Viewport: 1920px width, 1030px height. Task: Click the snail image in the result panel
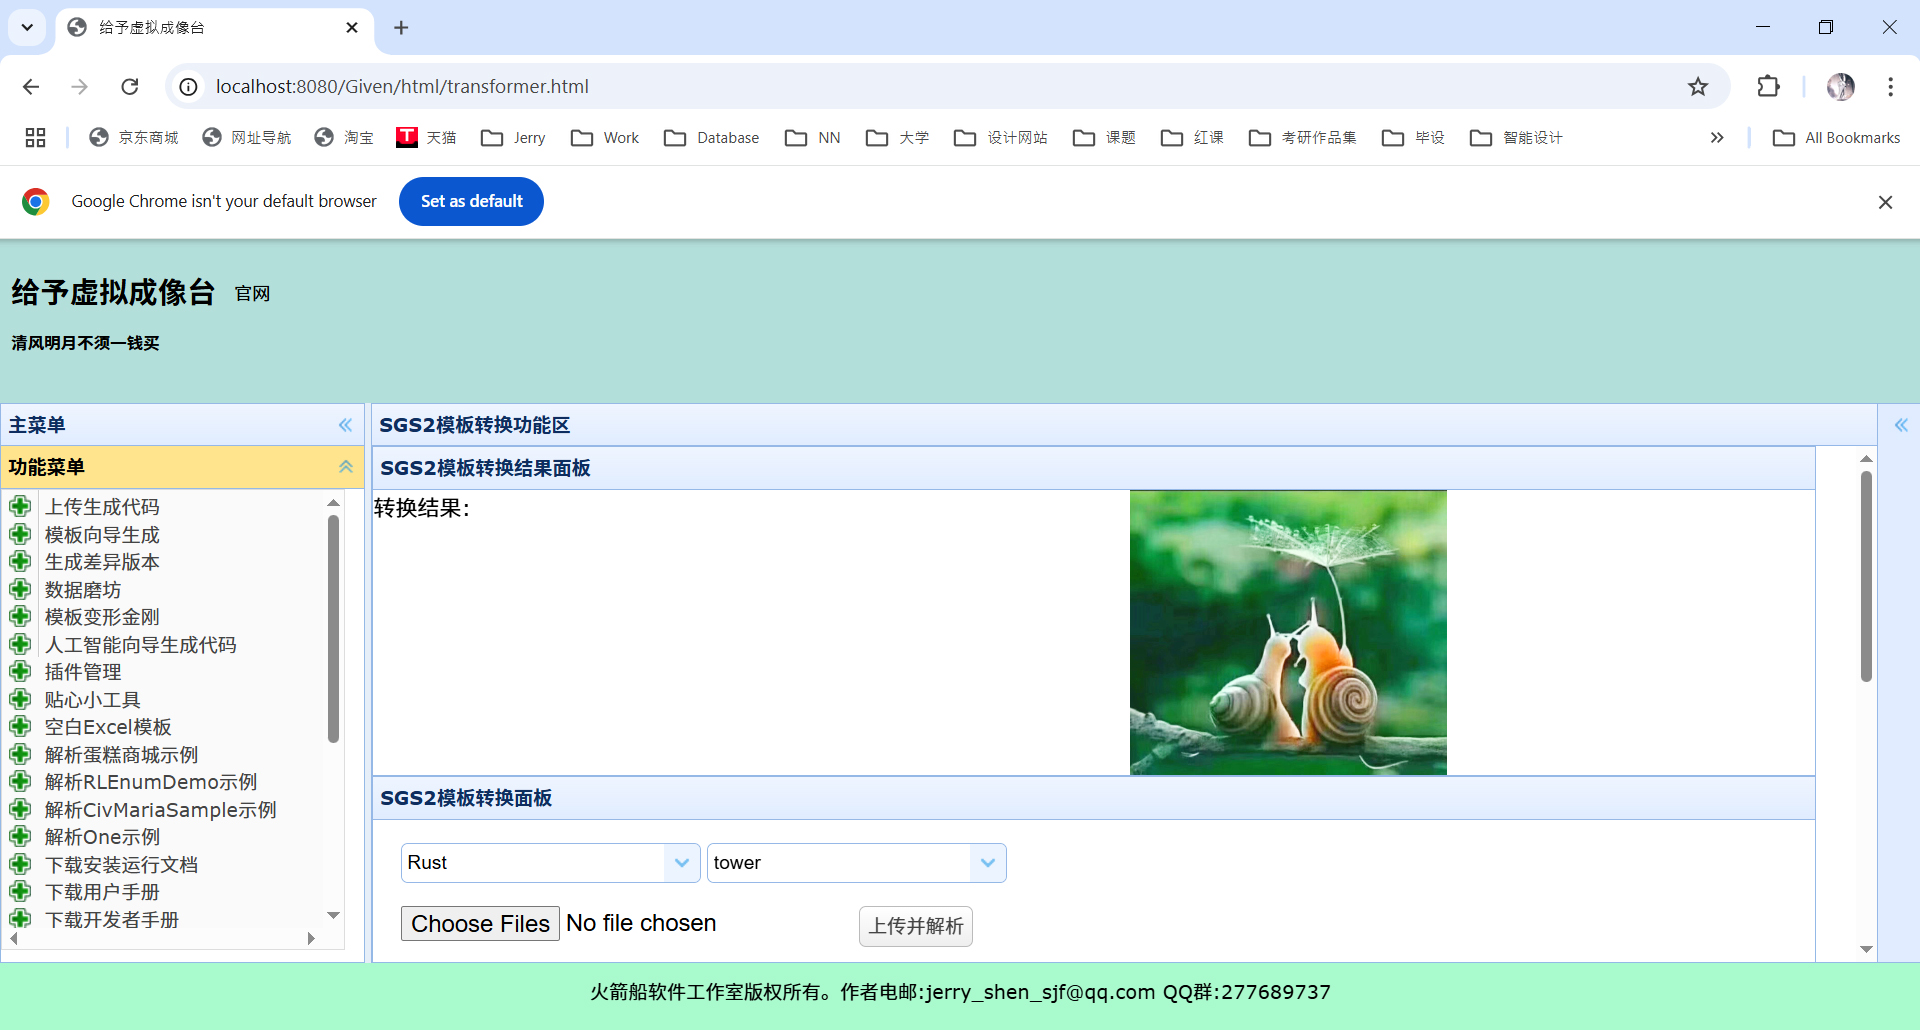(x=1288, y=632)
